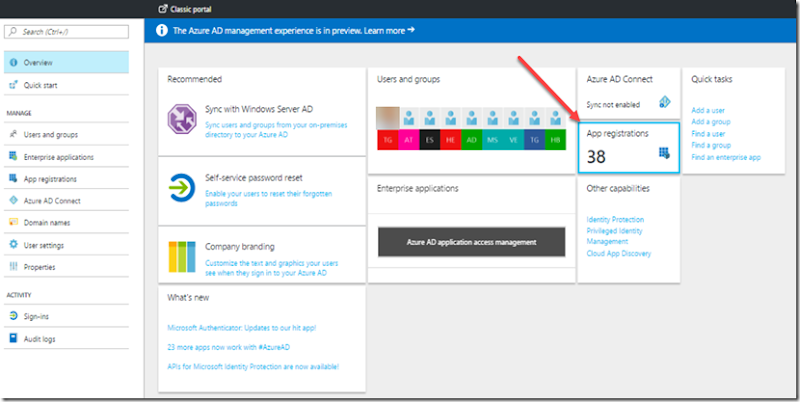Image resolution: width=800 pixels, height=402 pixels.
Task: Open User settings in the sidebar
Action: [66, 245]
